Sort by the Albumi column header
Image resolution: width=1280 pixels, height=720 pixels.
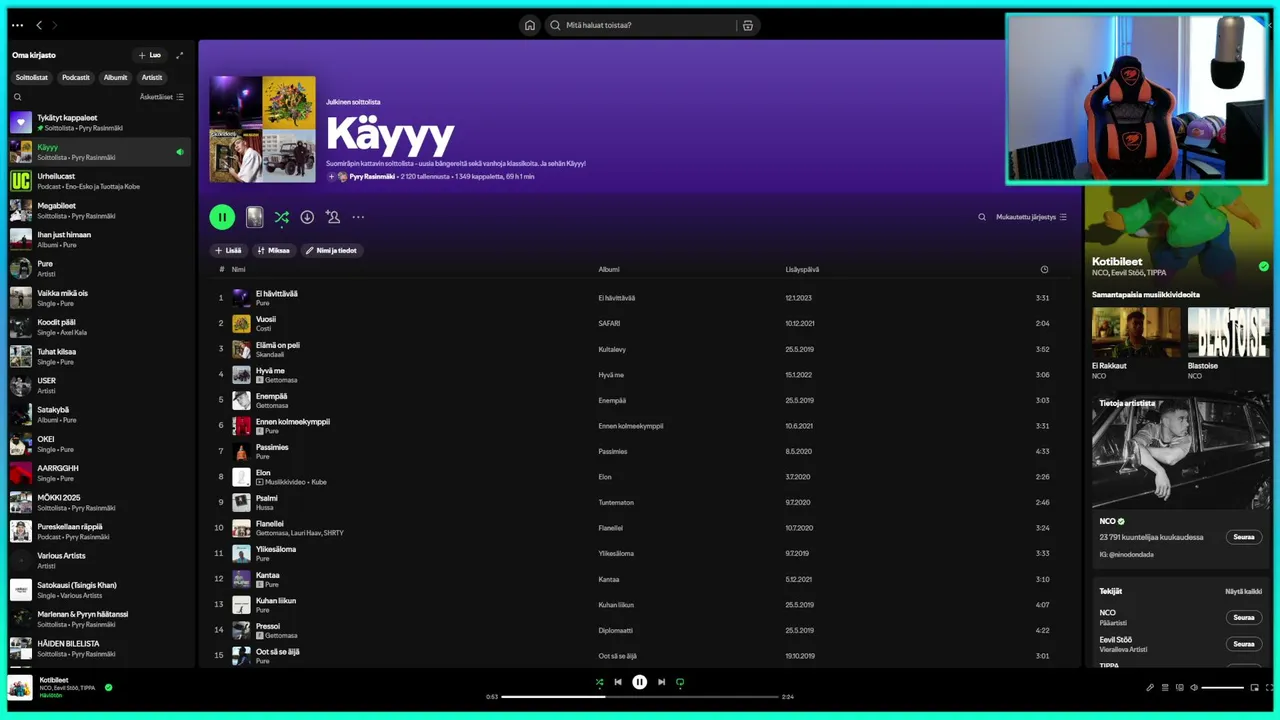pyautogui.click(x=609, y=269)
